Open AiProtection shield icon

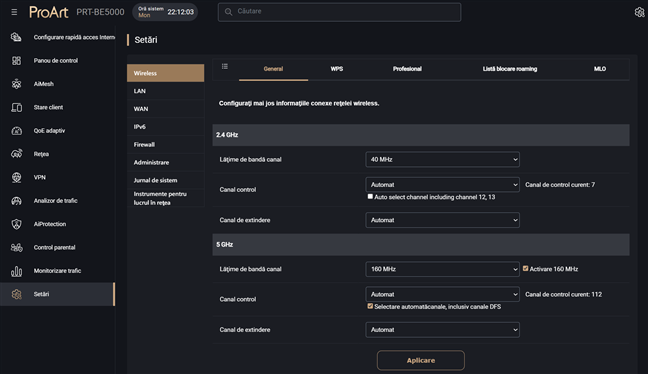coord(16,224)
